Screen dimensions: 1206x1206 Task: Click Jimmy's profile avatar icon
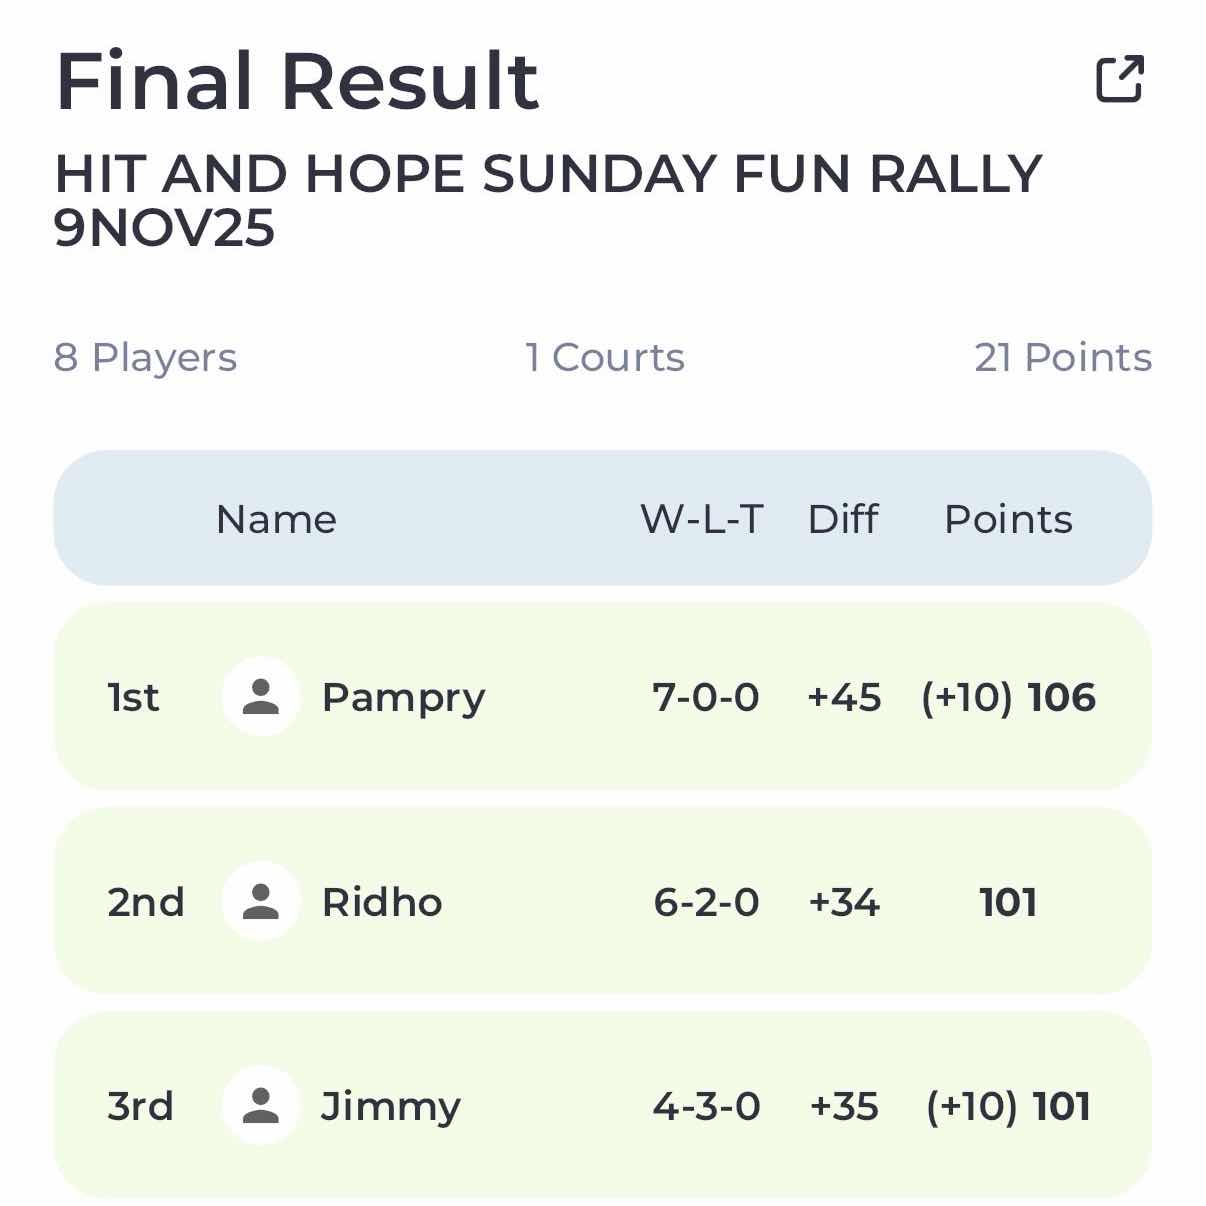261,1106
